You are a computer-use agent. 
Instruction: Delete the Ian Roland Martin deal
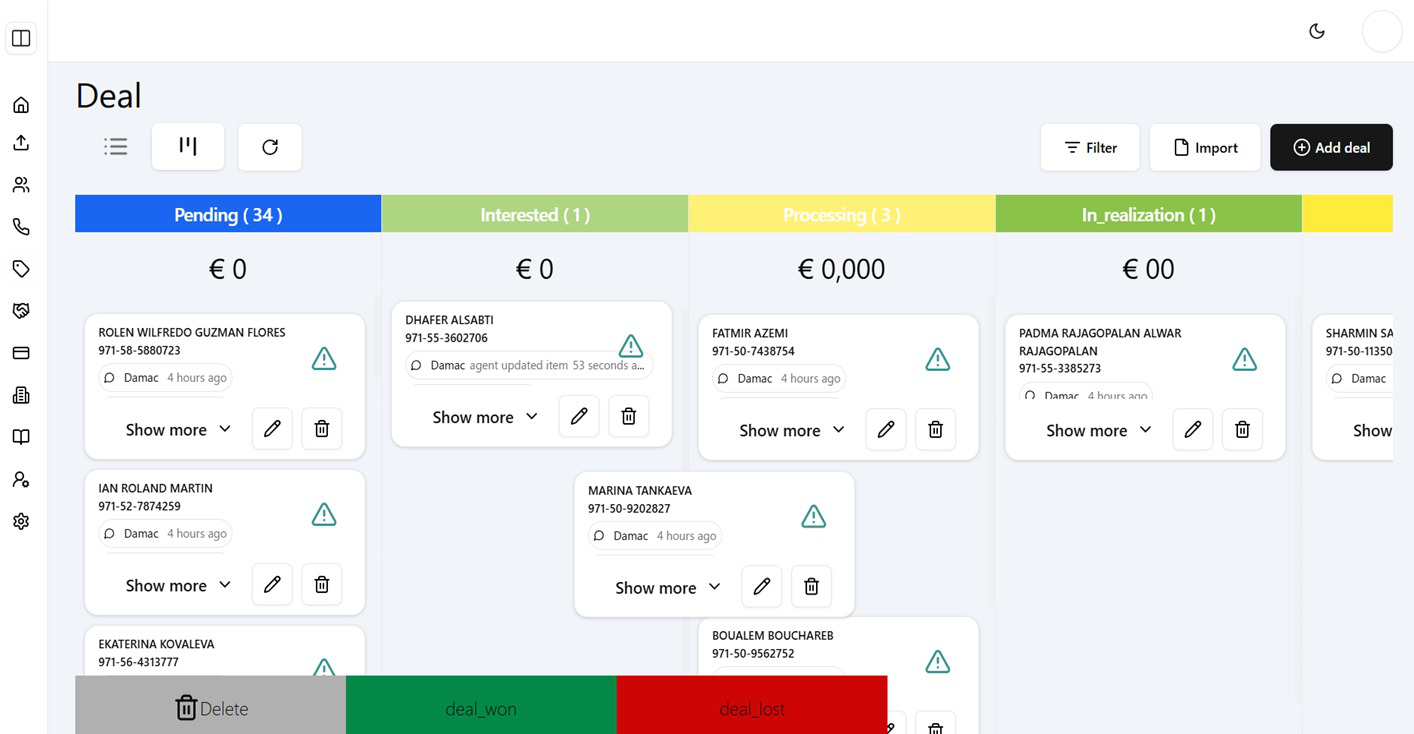[322, 585]
